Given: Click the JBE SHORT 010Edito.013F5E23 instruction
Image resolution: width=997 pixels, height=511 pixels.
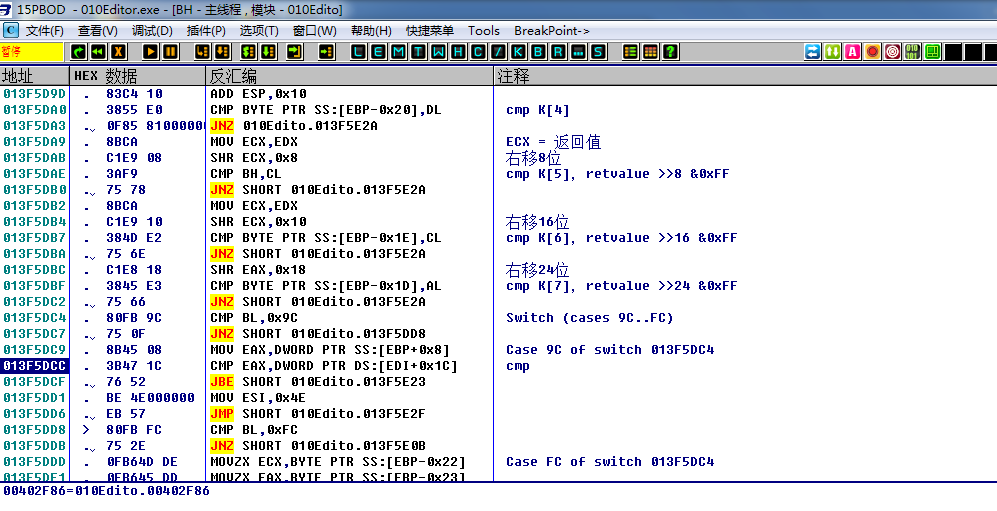Looking at the screenshot, I should coord(318,382).
